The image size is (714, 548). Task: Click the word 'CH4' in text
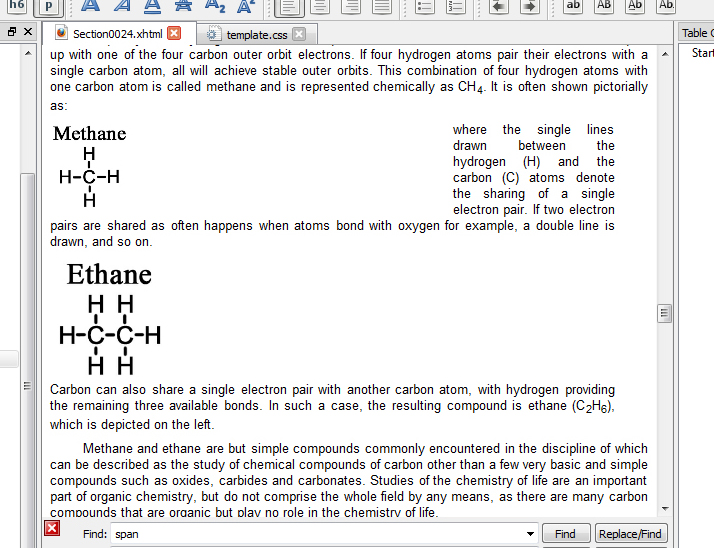coord(470,87)
